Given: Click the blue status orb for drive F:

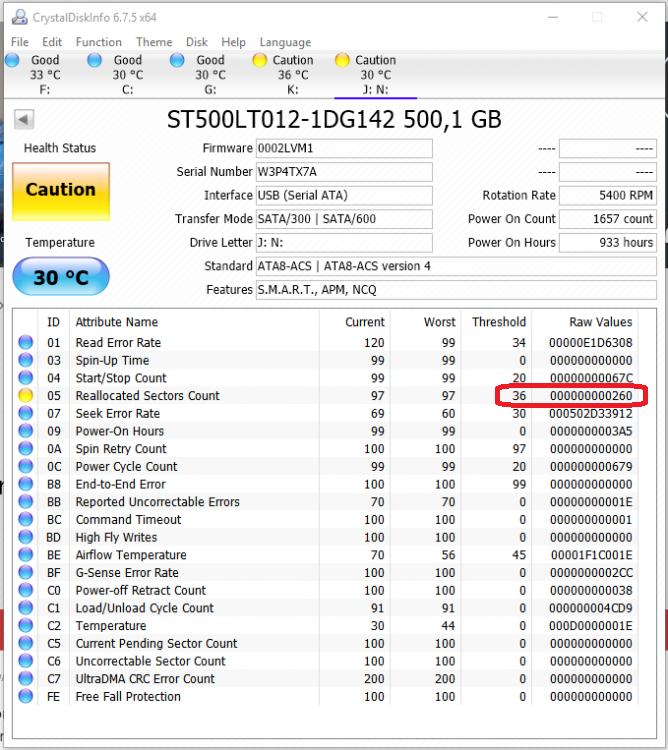Looking at the screenshot, I should coord(12,60).
